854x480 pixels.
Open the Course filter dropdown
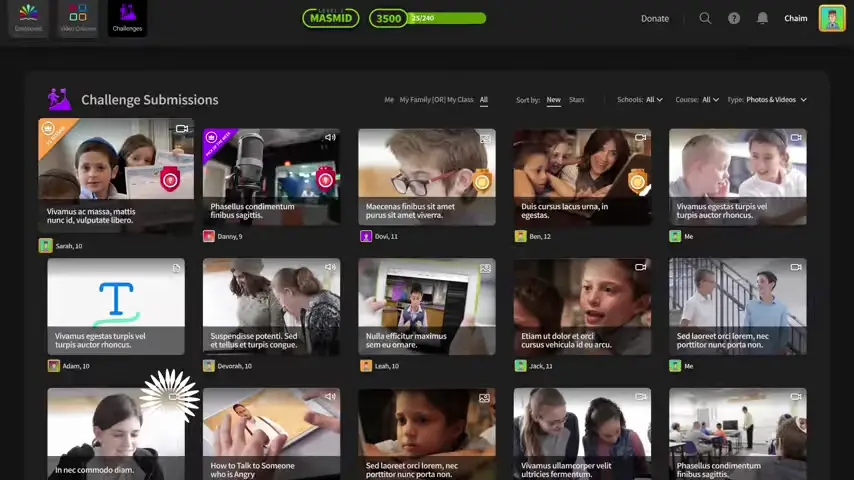[697, 100]
